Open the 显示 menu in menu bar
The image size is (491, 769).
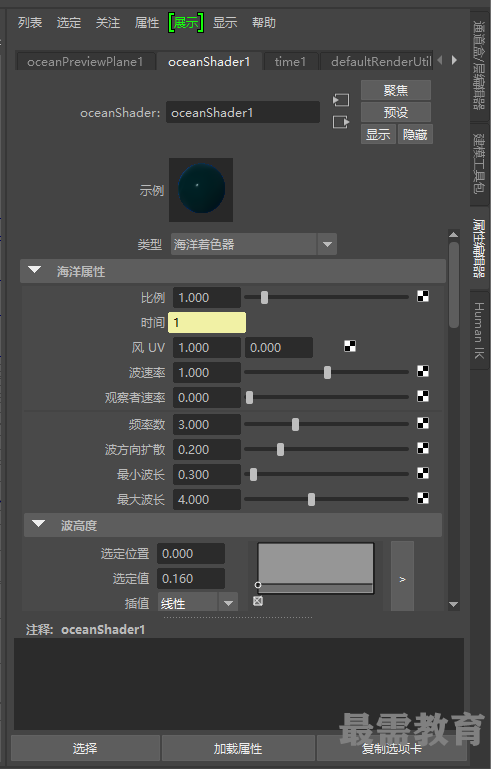point(225,23)
